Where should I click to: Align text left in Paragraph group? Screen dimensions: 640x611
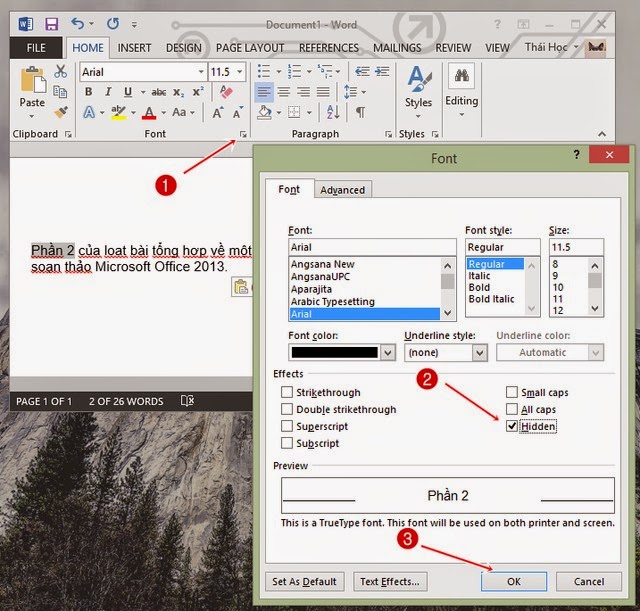[264, 92]
